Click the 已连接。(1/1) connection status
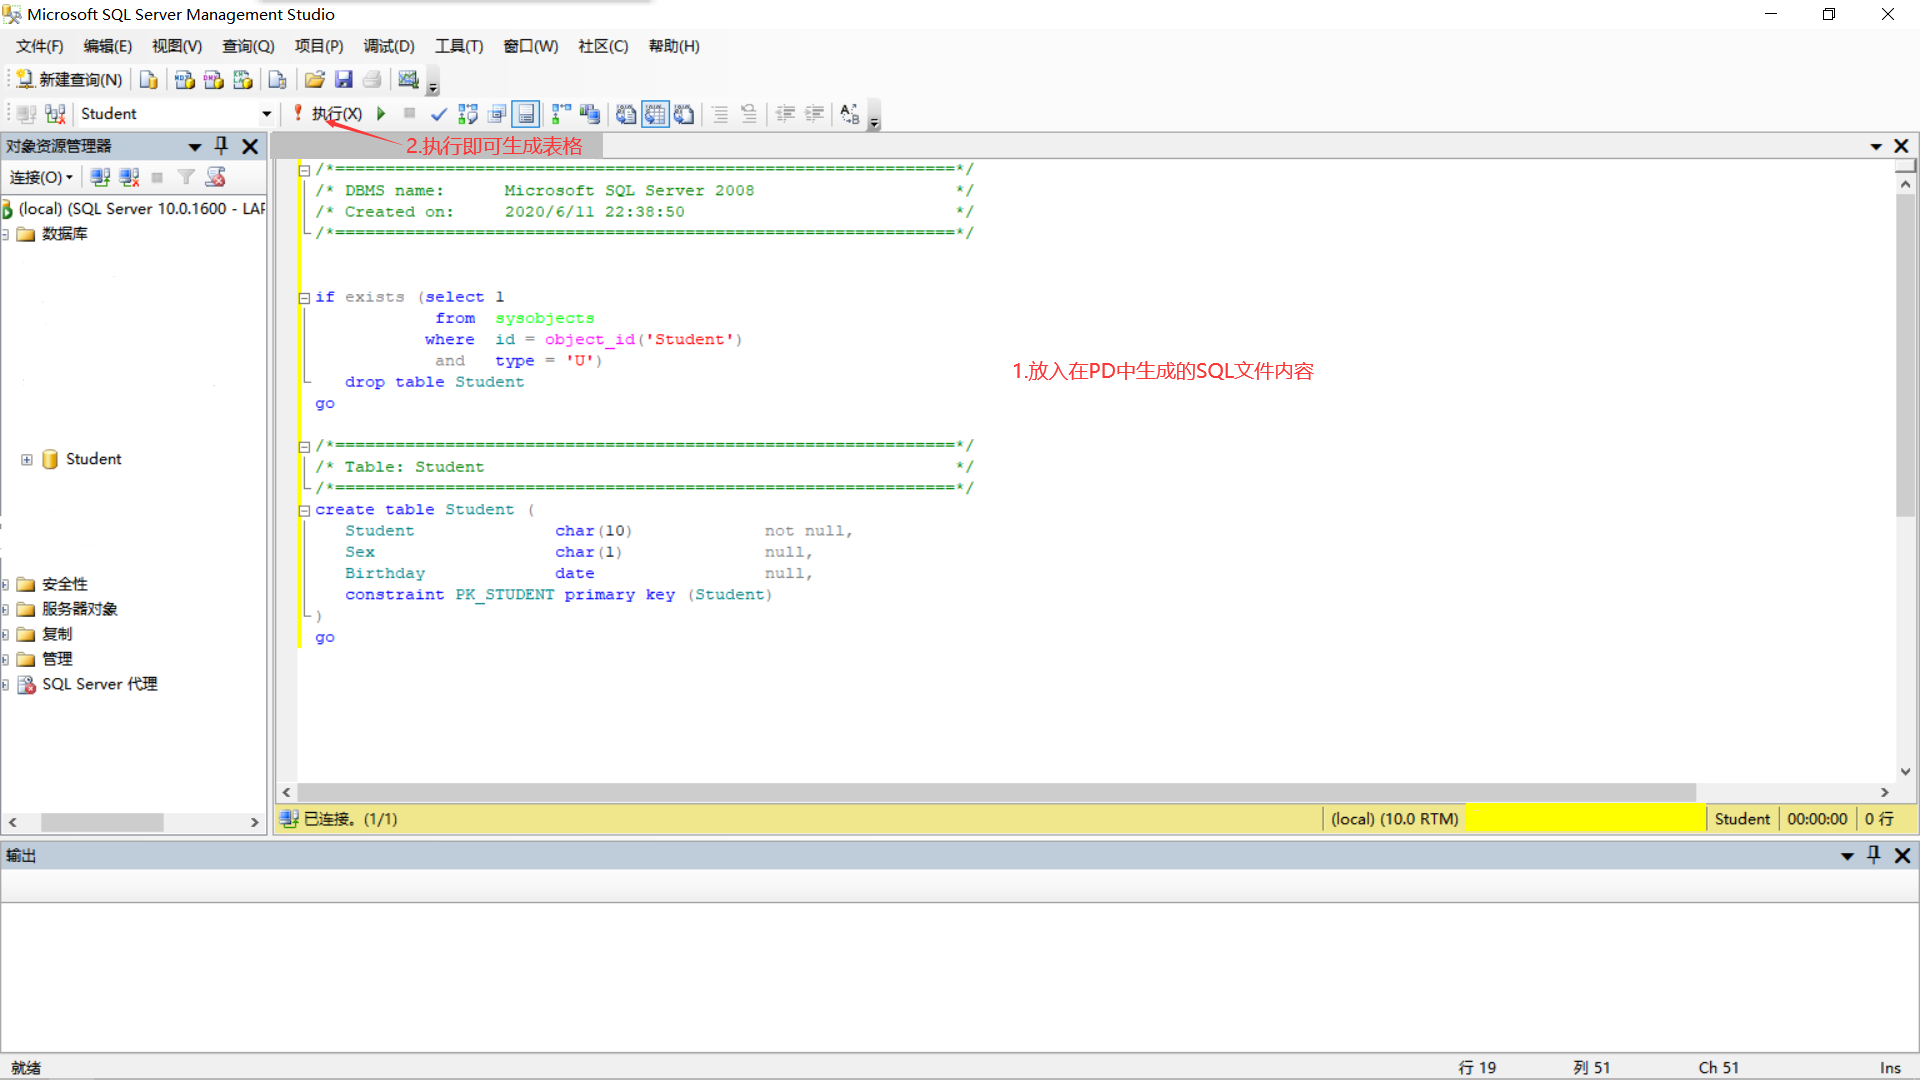1920x1080 pixels. [x=350, y=819]
